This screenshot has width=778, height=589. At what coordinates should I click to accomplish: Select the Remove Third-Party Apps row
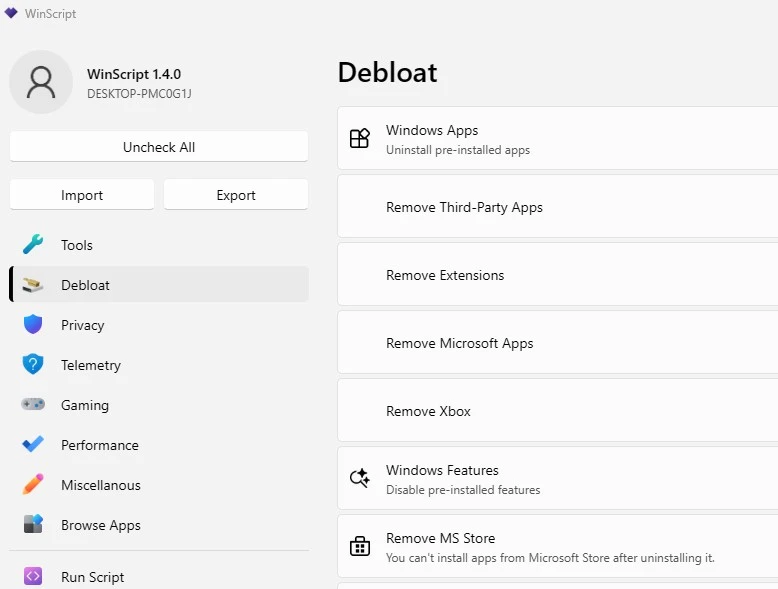tap(558, 206)
